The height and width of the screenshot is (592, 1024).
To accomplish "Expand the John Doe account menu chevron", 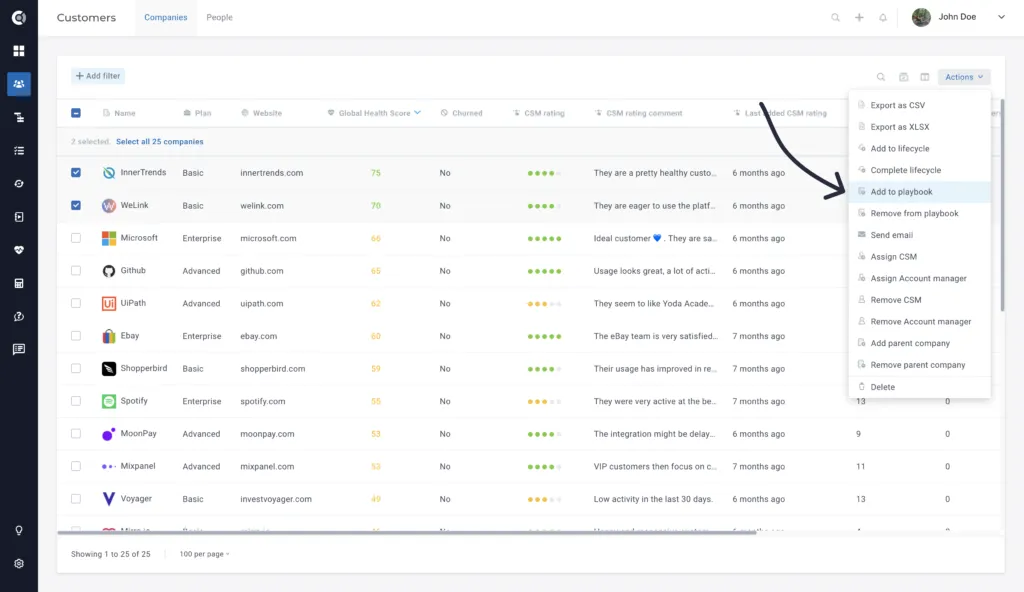I will [1001, 17].
